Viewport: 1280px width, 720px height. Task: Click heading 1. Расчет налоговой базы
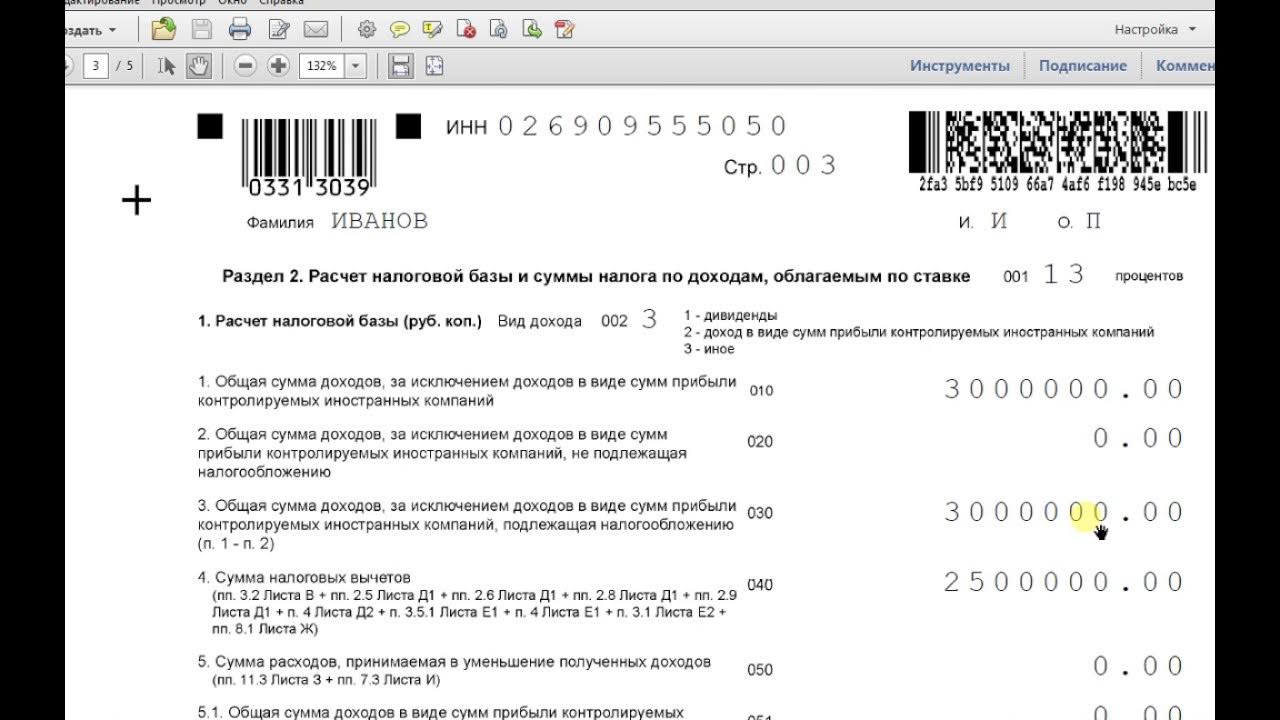click(340, 321)
